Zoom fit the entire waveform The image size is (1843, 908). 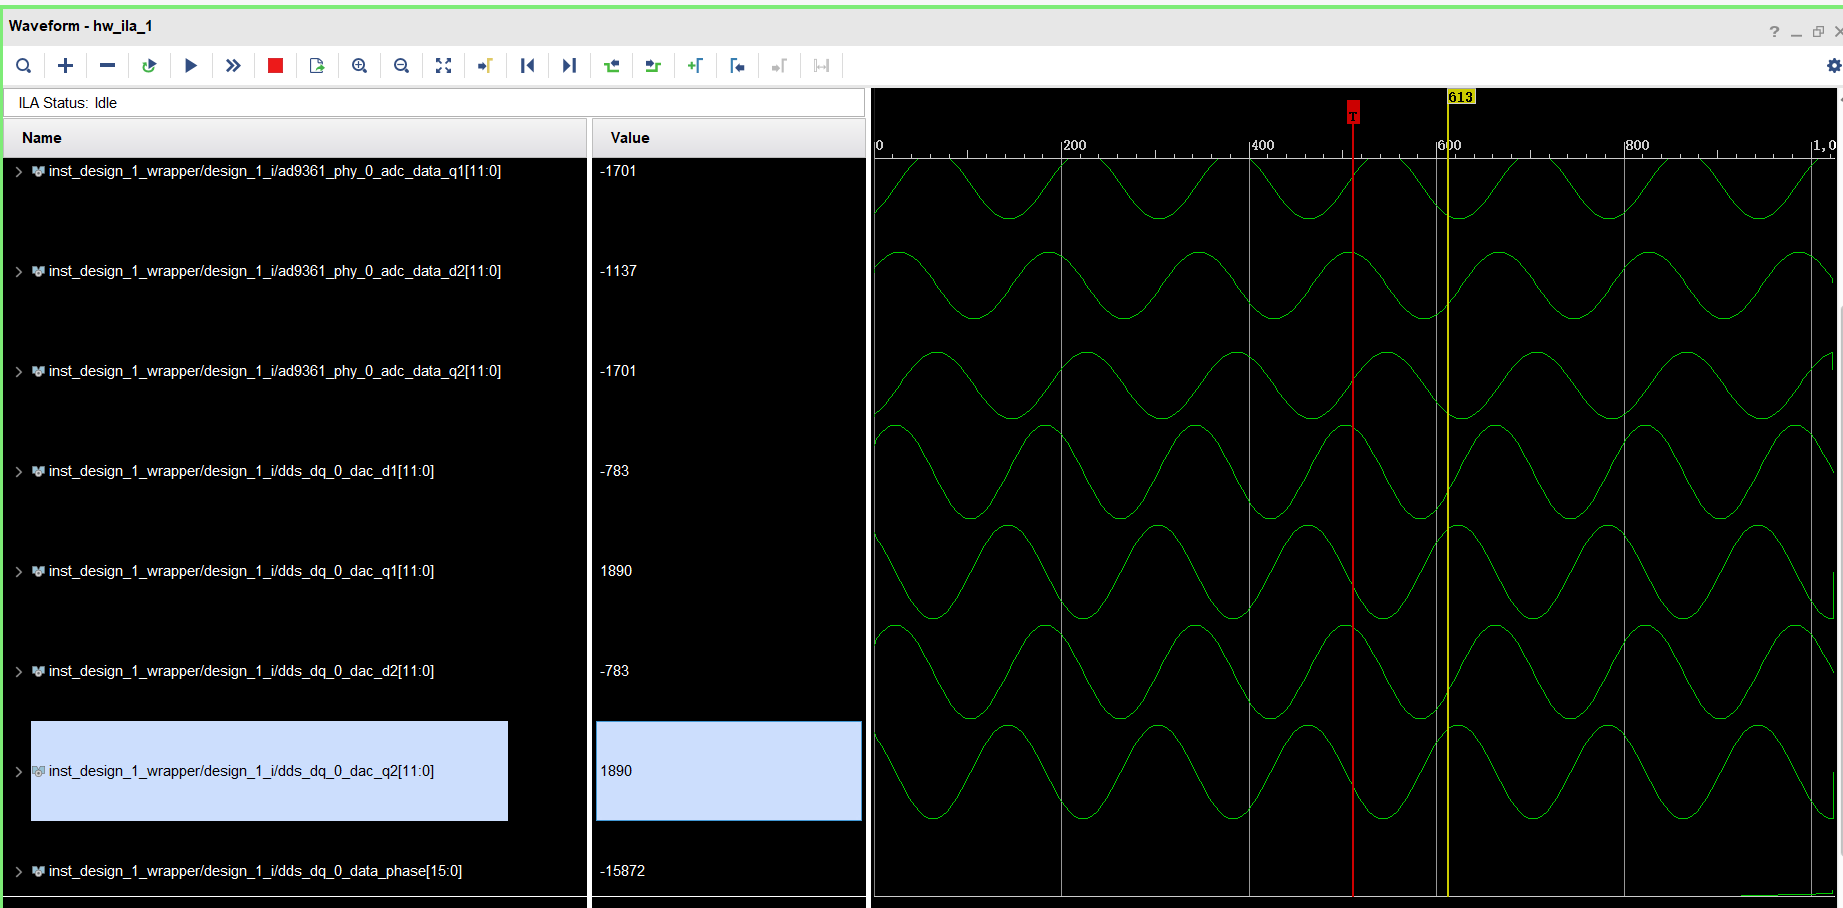443,66
